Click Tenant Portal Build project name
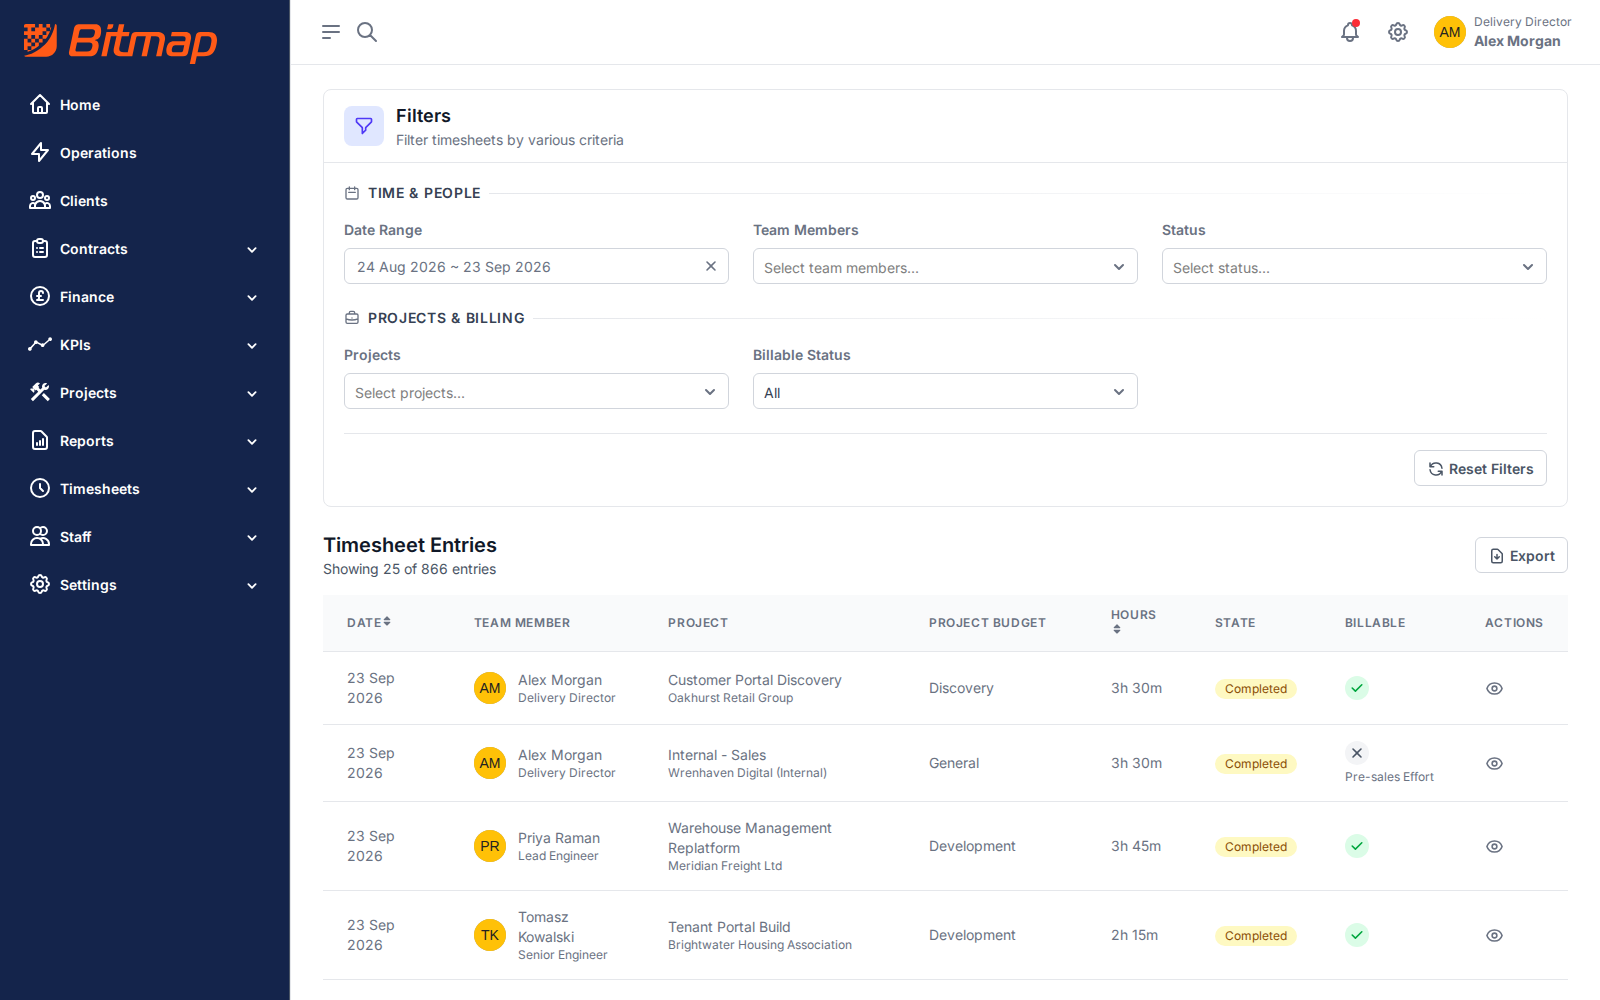1600x1000 pixels. pos(729,927)
